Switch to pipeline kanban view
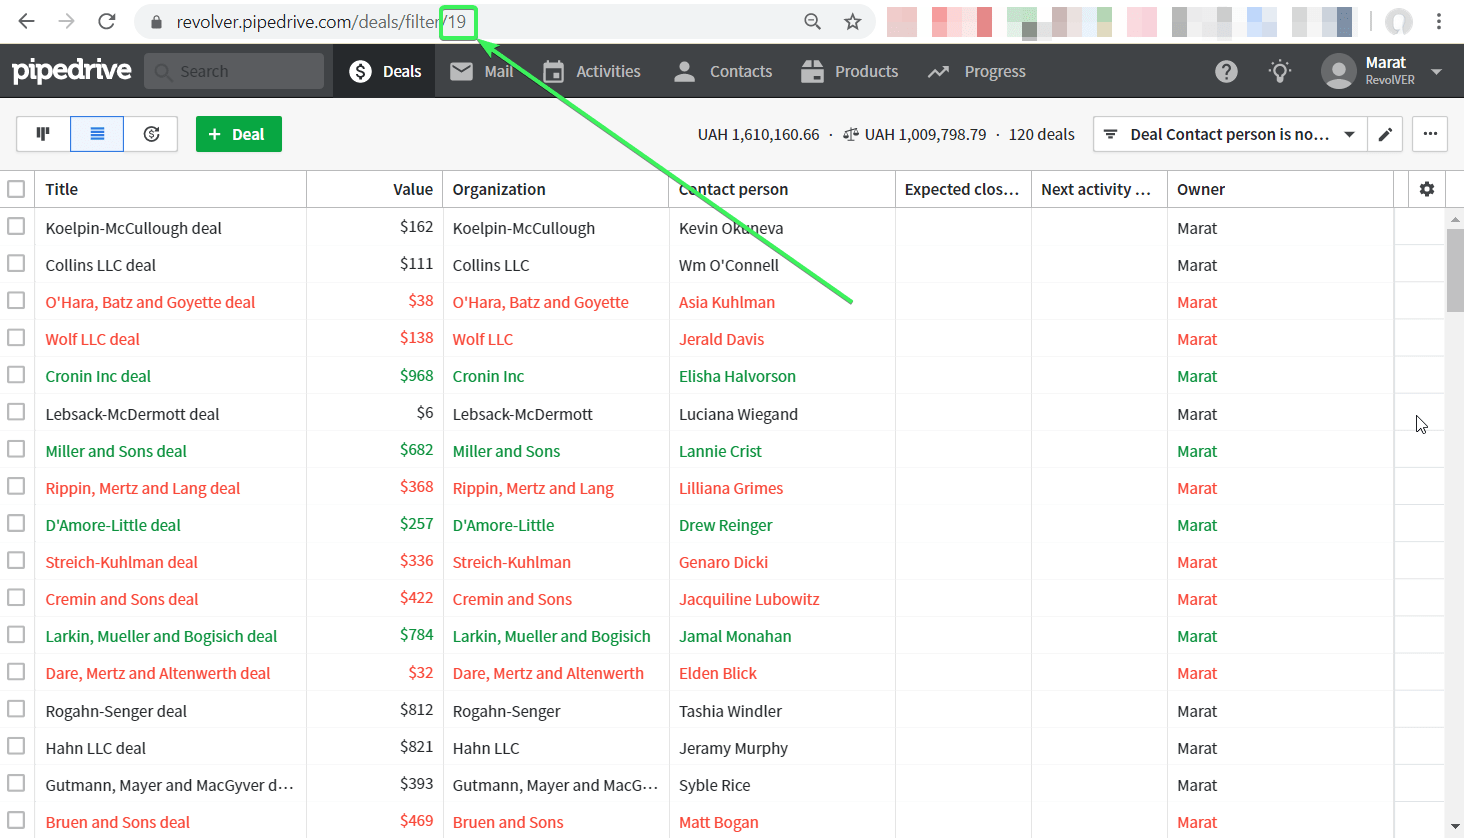Viewport: 1464px width, 839px height. coord(42,133)
